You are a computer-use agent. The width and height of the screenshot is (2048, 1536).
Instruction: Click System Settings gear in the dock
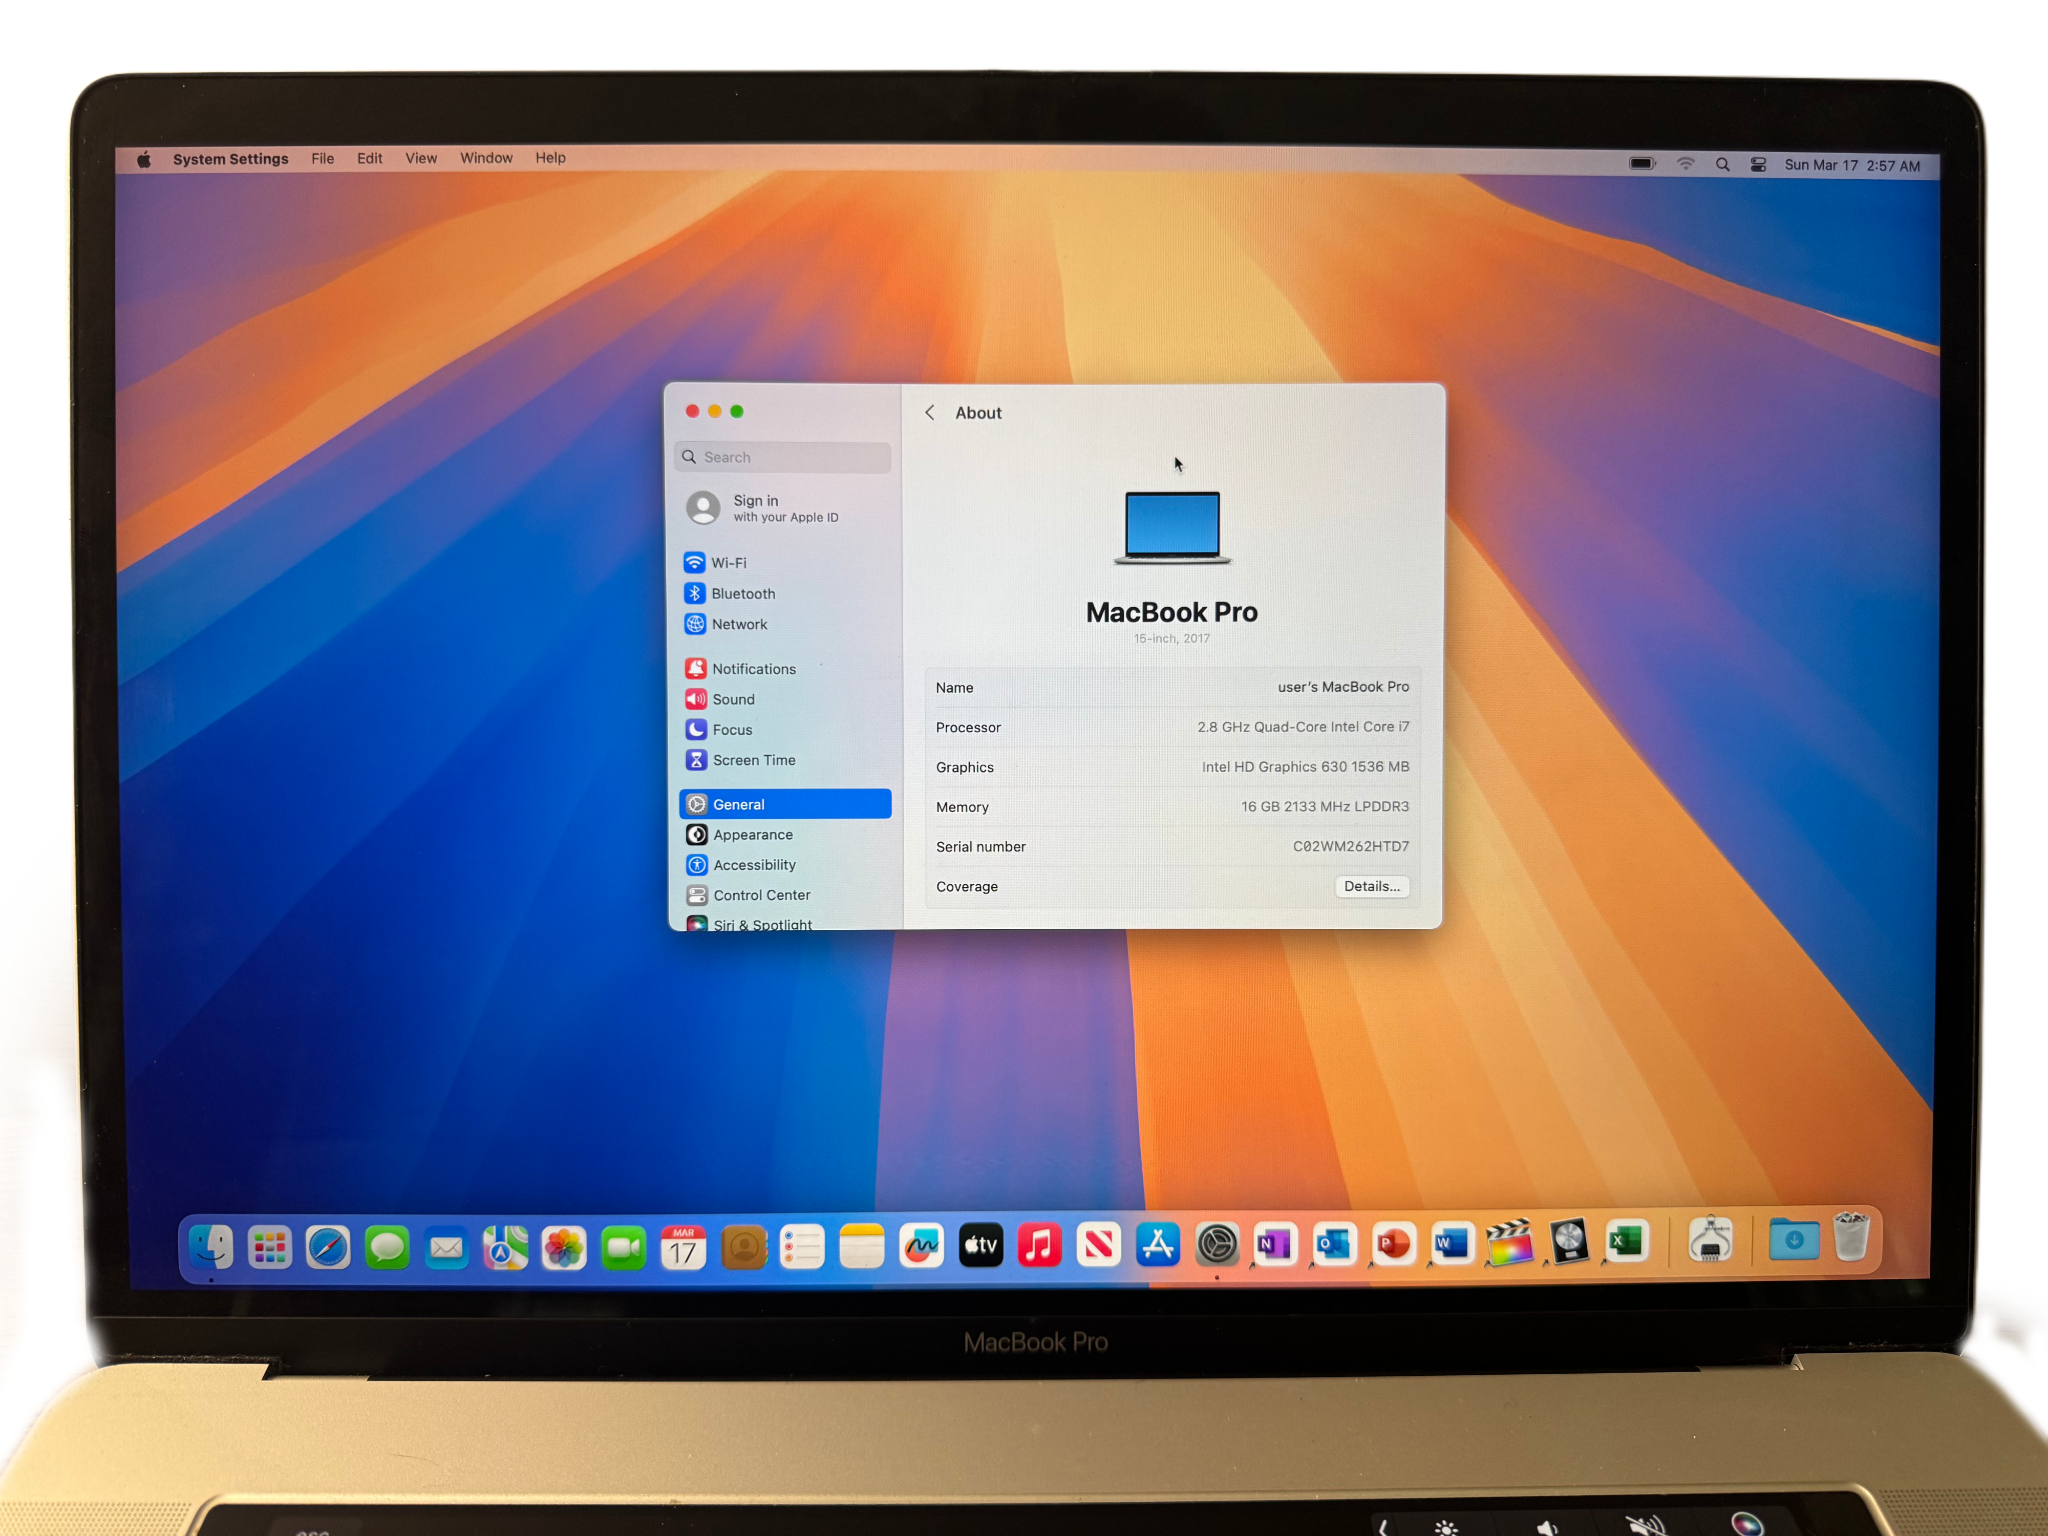tap(1217, 1245)
